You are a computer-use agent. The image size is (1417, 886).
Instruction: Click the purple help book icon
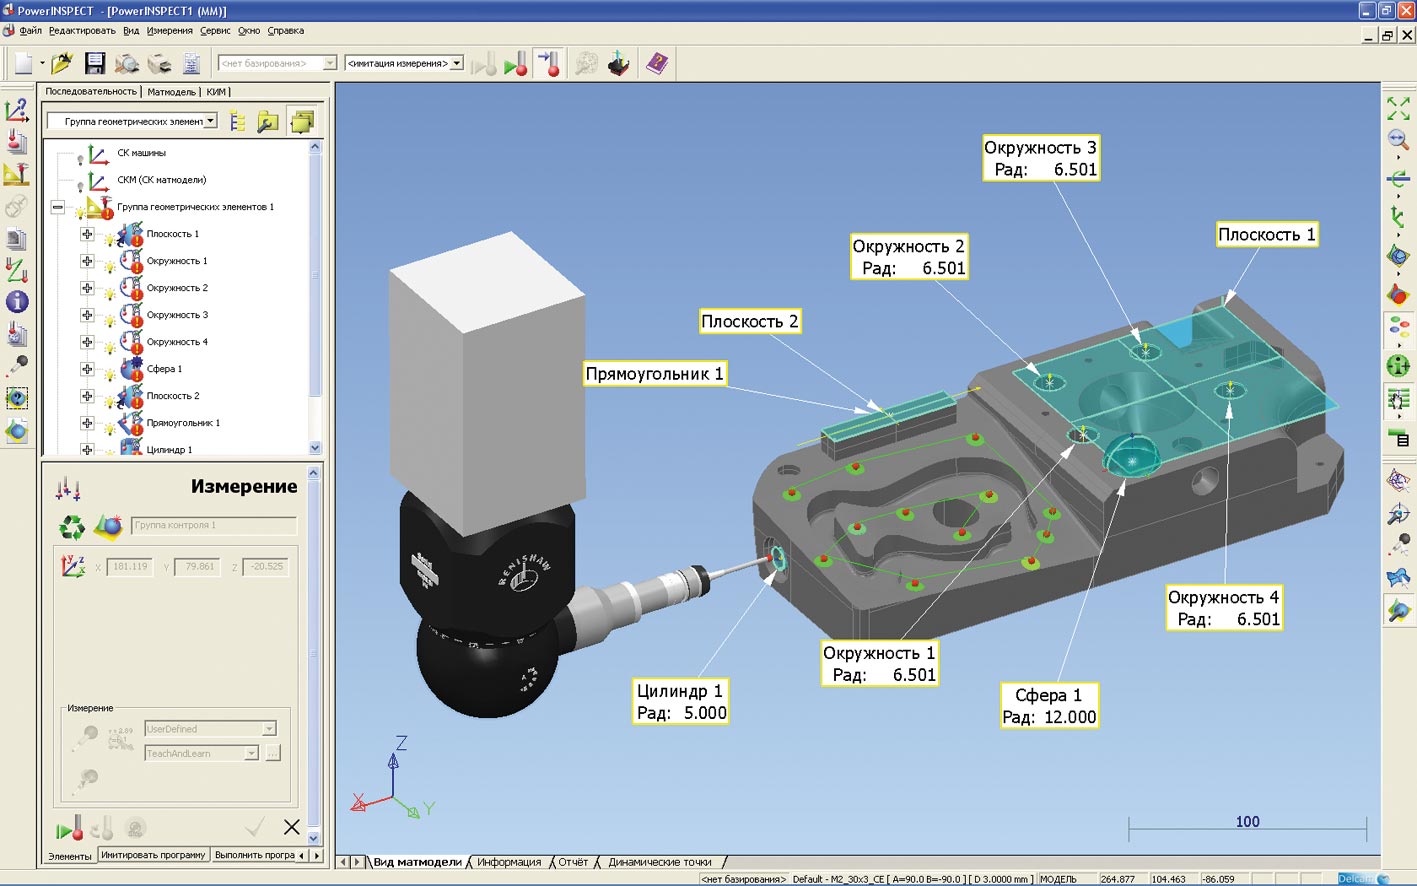coord(656,64)
